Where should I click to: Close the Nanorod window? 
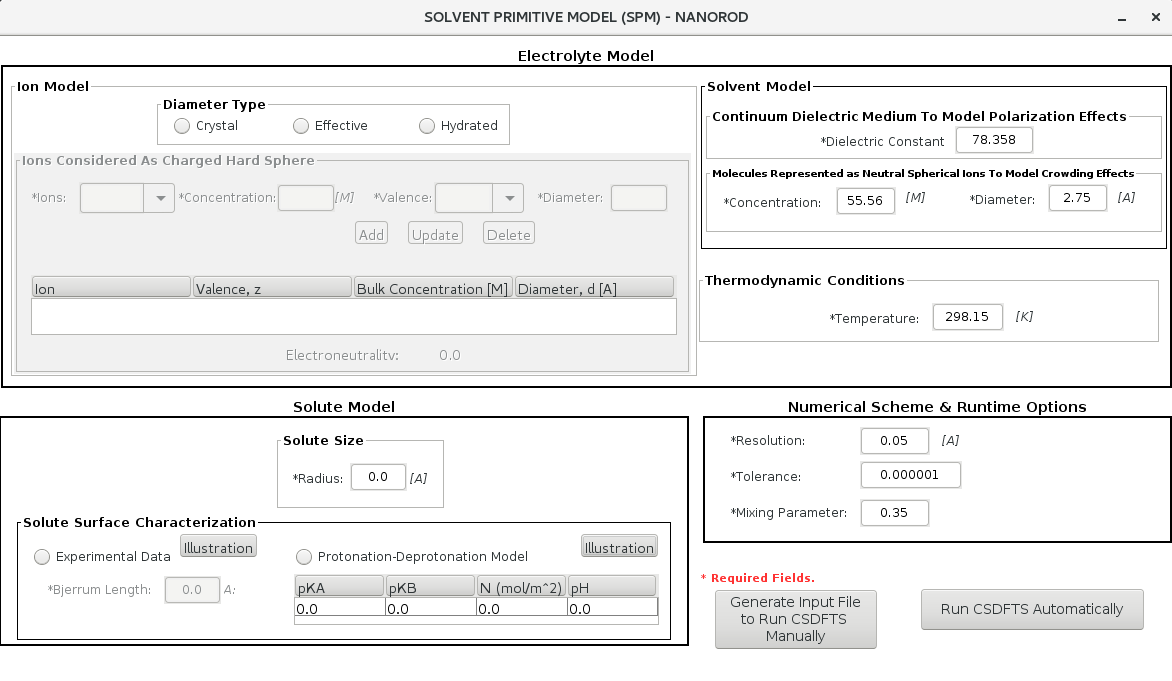tap(1151, 17)
